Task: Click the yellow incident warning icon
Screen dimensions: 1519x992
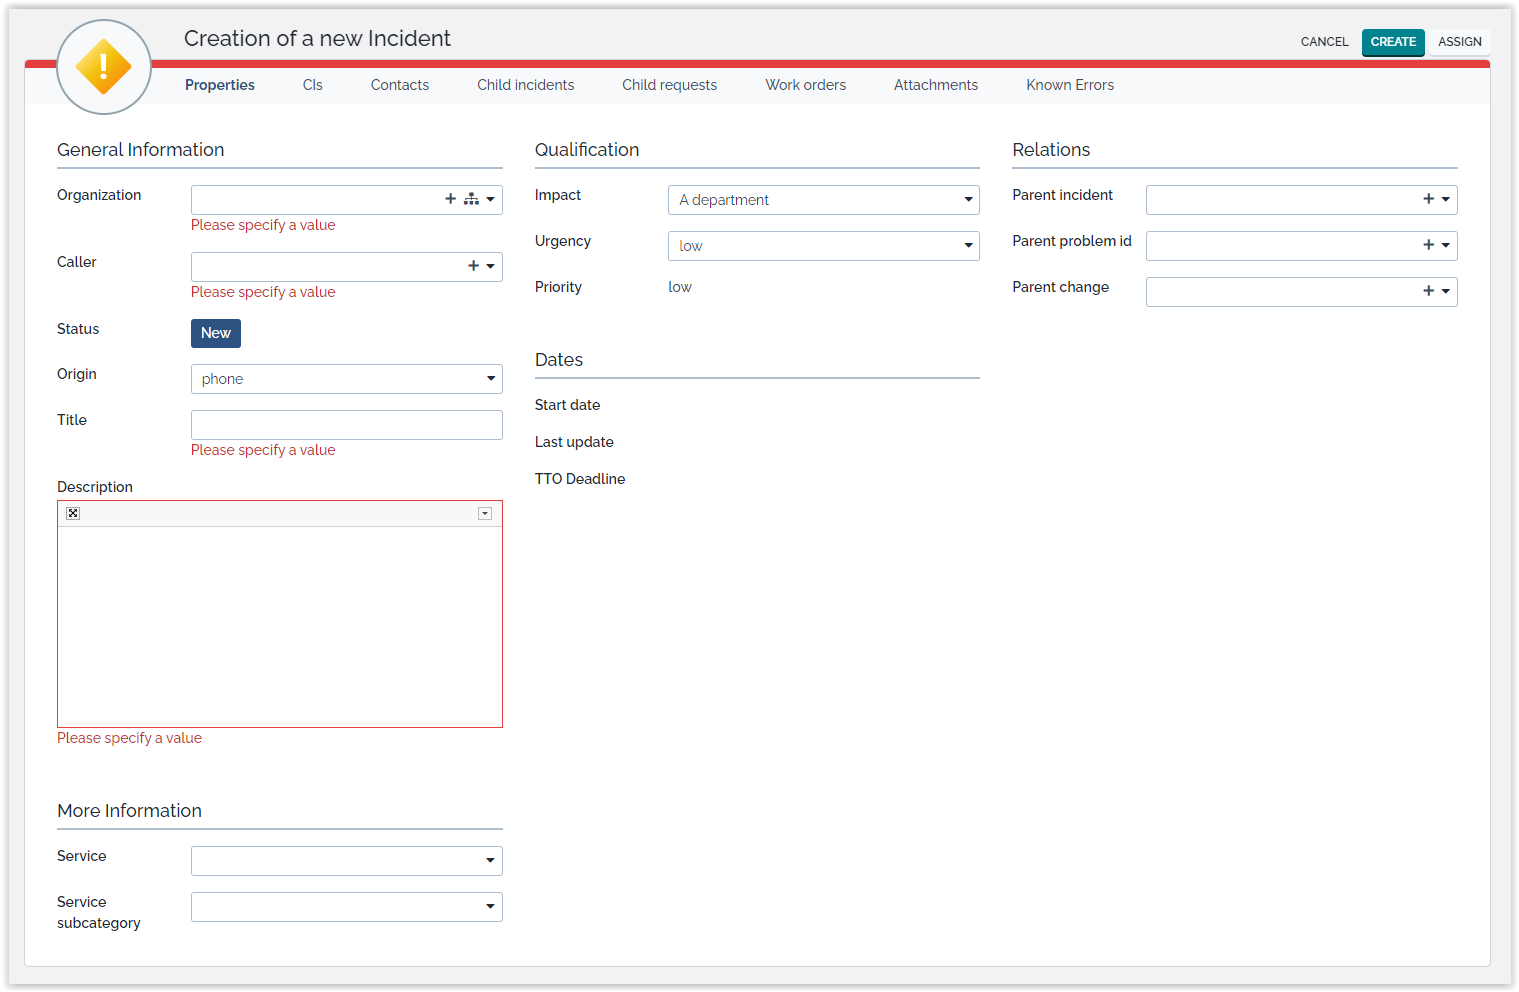Action: click(x=104, y=67)
